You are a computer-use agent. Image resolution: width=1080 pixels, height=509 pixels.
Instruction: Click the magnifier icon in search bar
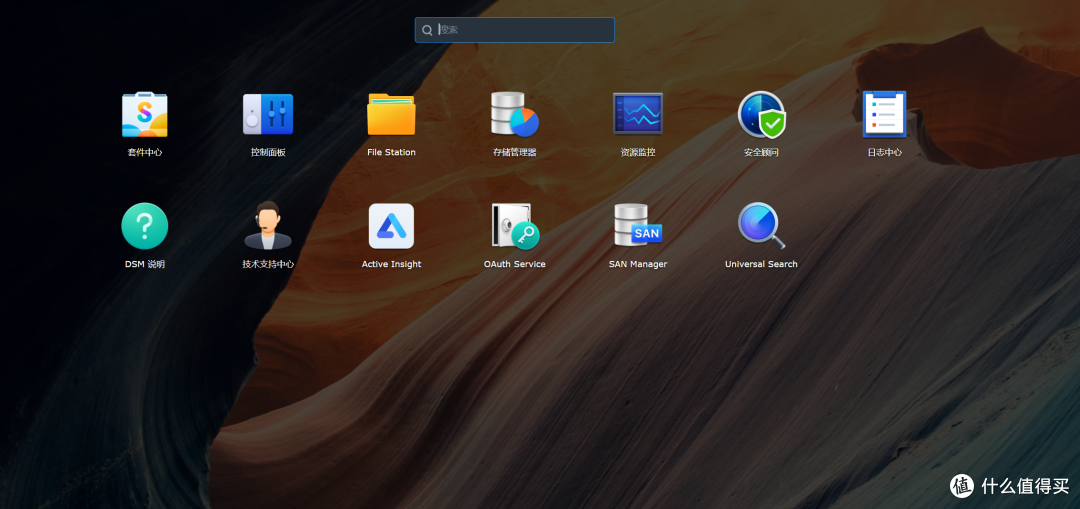pos(427,30)
